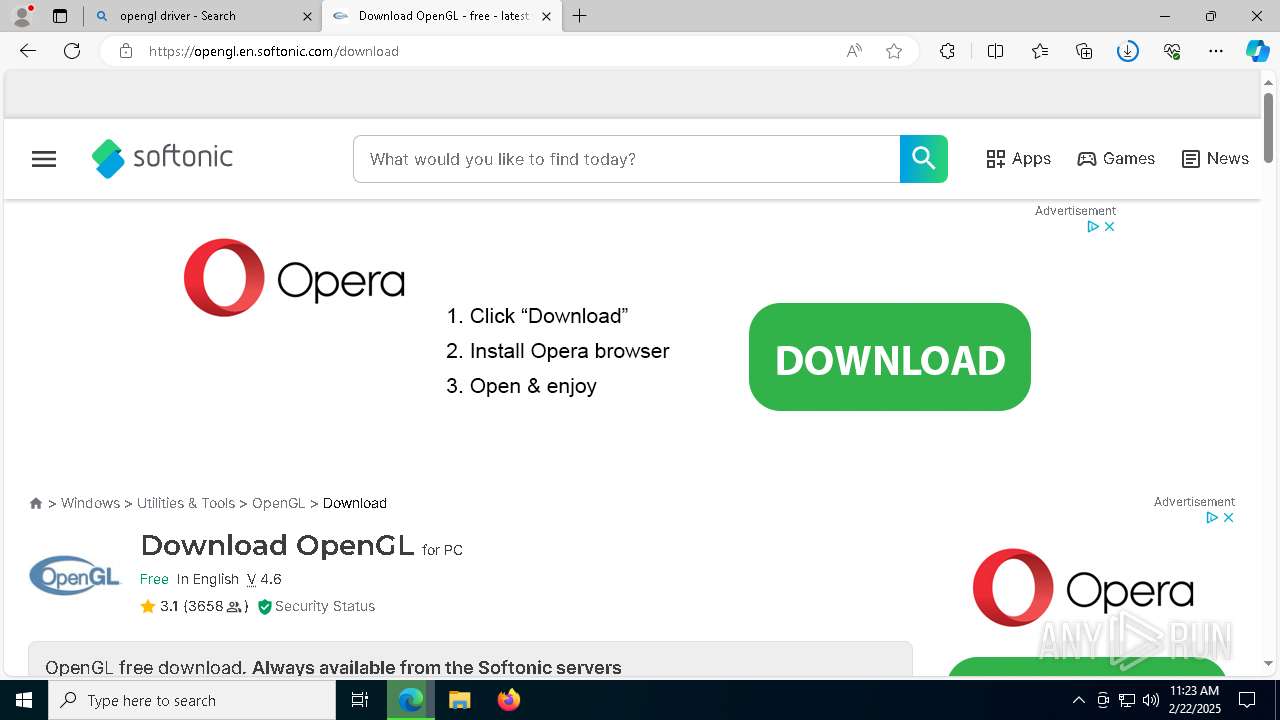Open the network status tray icon
Viewport: 1280px width, 720px height.
point(1127,700)
